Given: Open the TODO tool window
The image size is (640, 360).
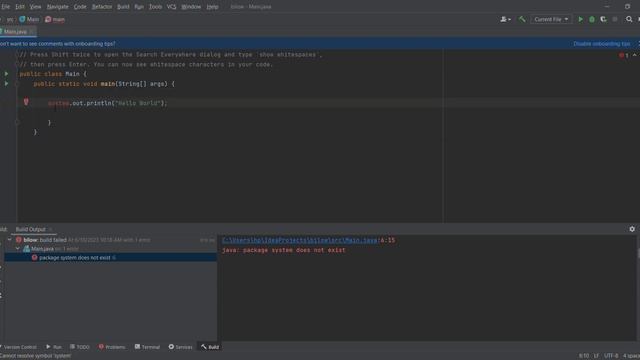Looking at the screenshot, I should pos(80,347).
